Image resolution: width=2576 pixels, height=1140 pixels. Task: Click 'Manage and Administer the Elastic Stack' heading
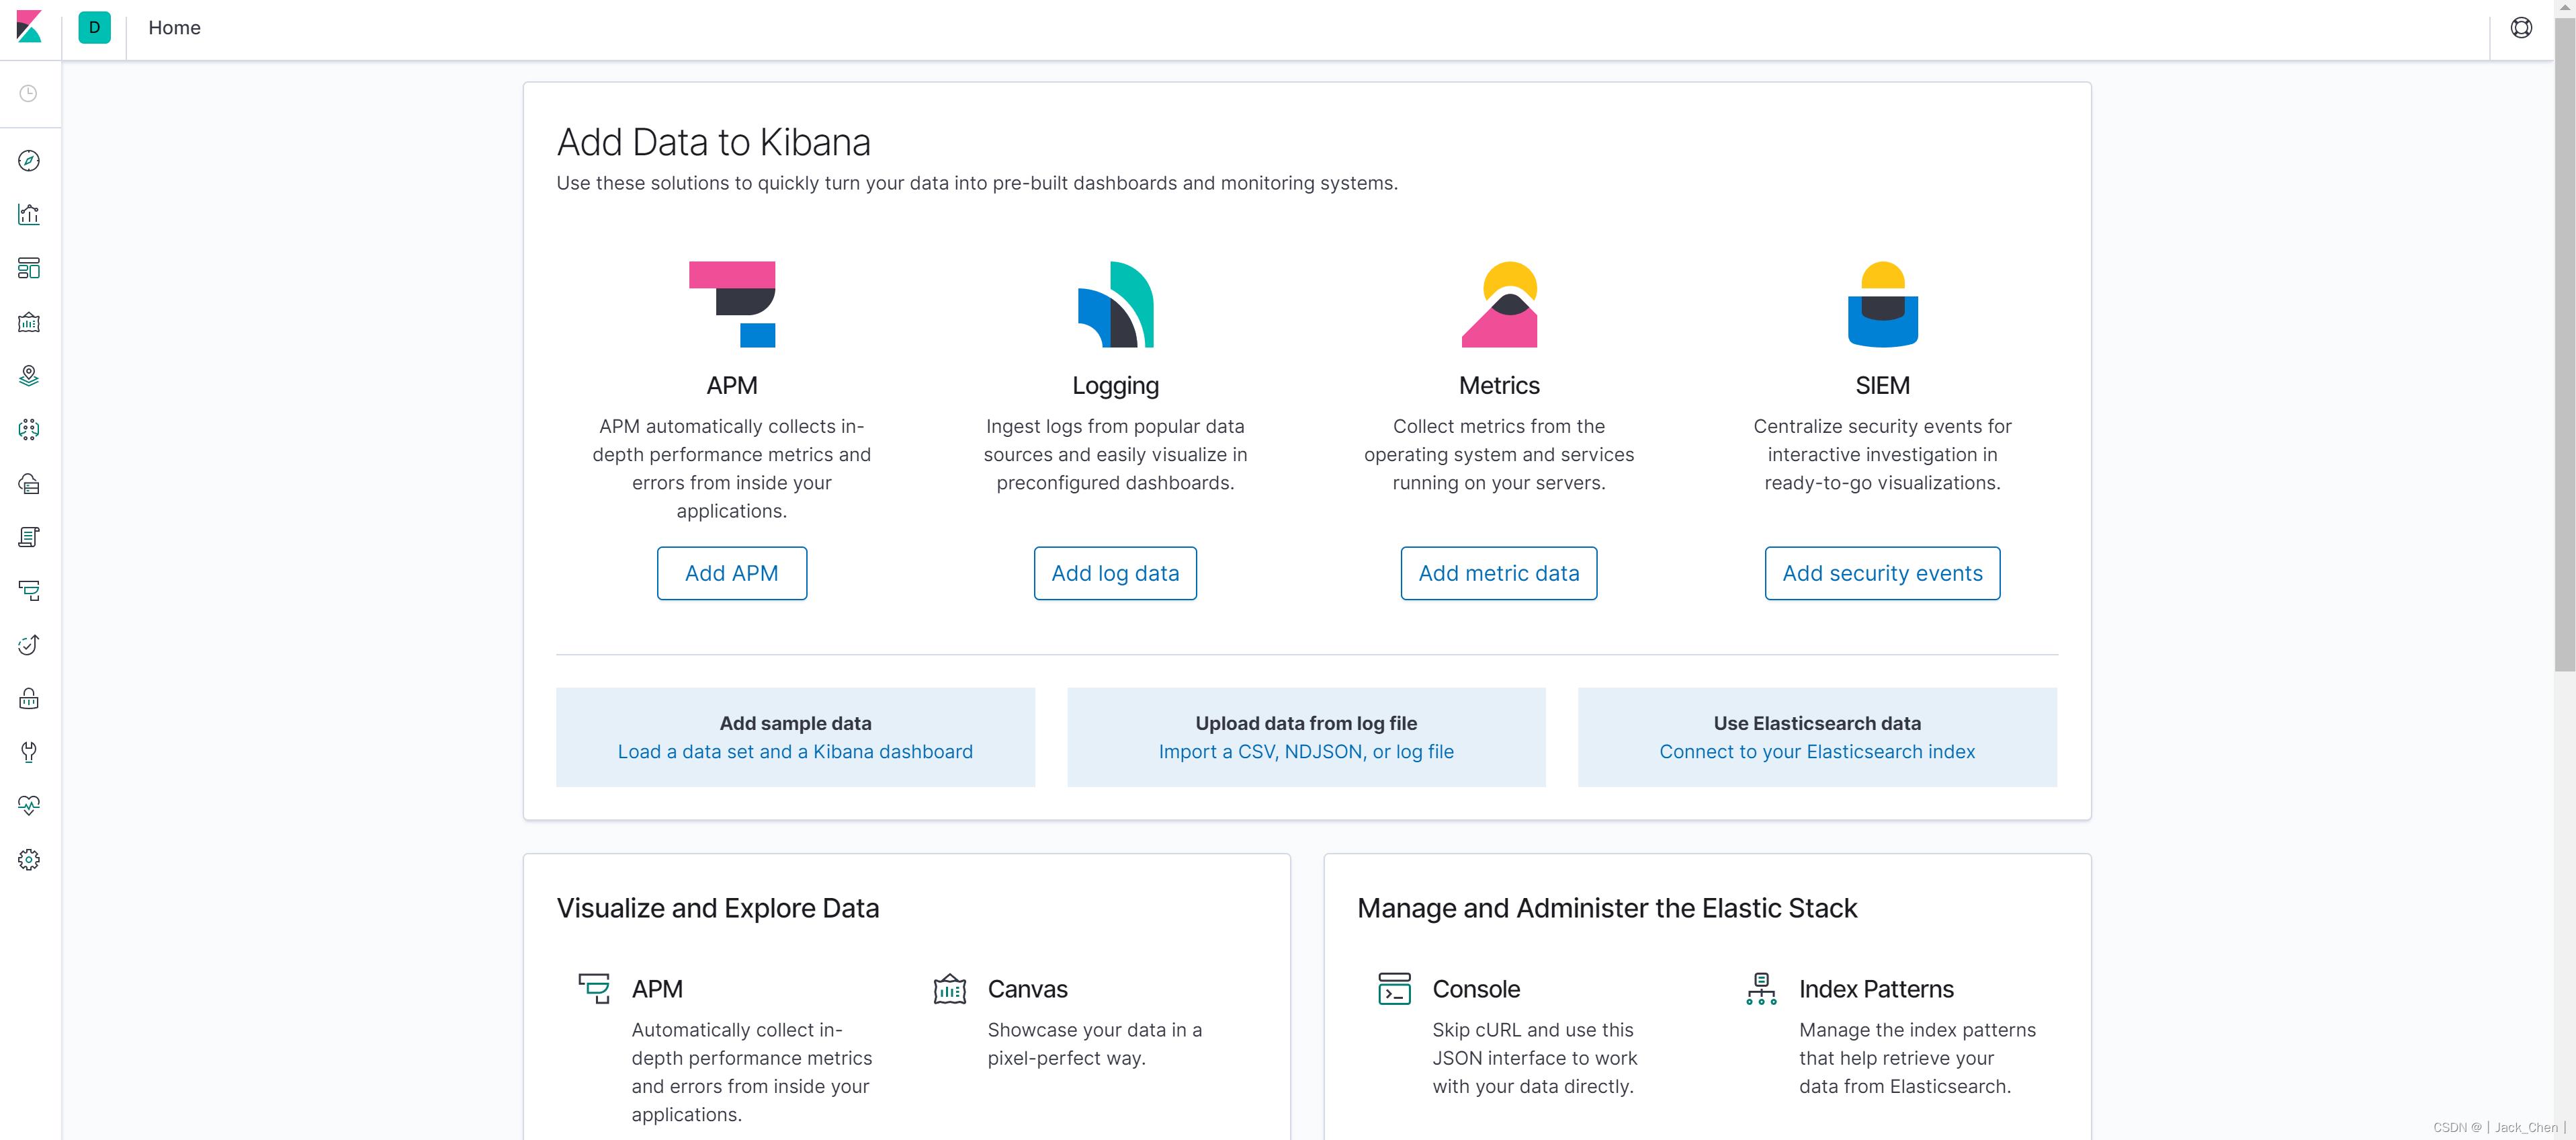(1607, 908)
